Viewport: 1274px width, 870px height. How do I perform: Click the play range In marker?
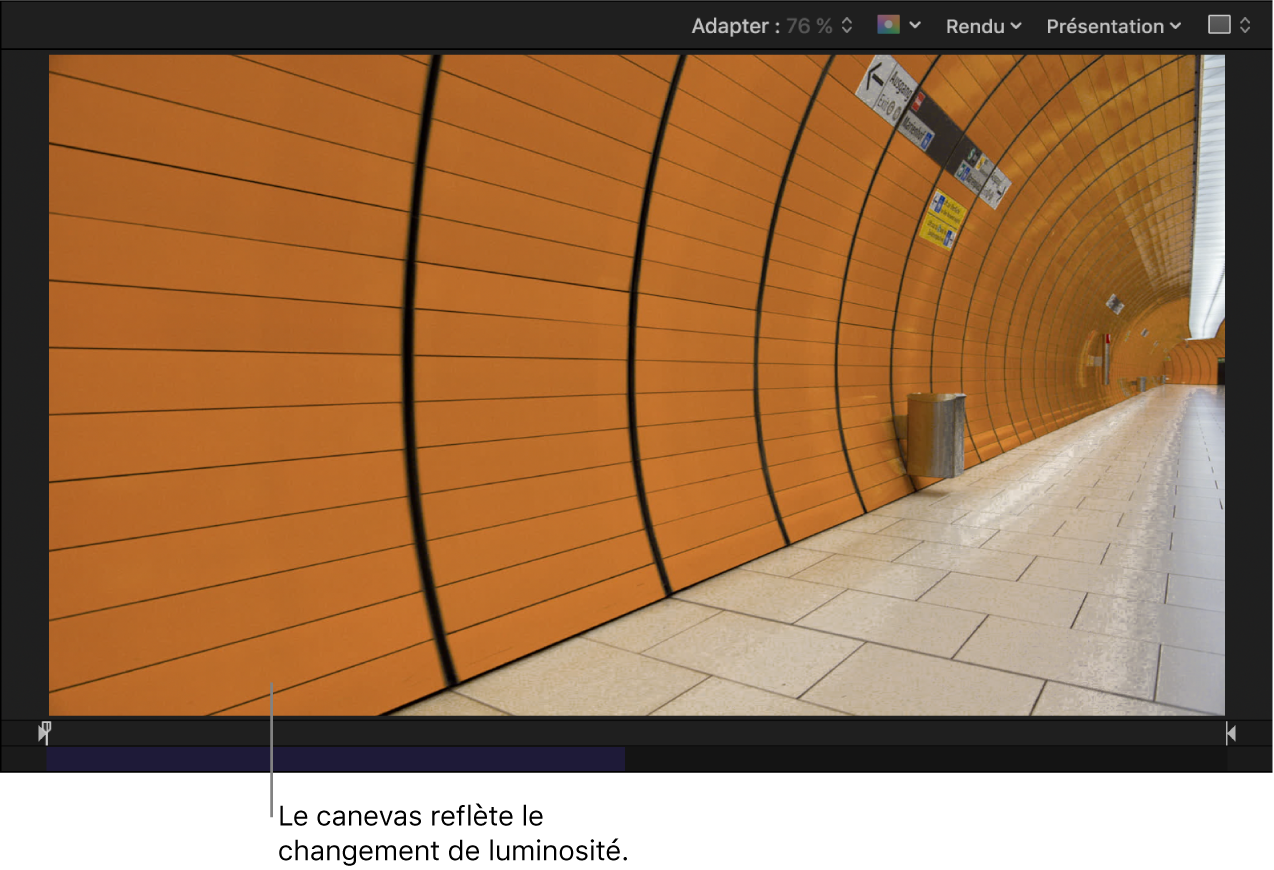44,733
